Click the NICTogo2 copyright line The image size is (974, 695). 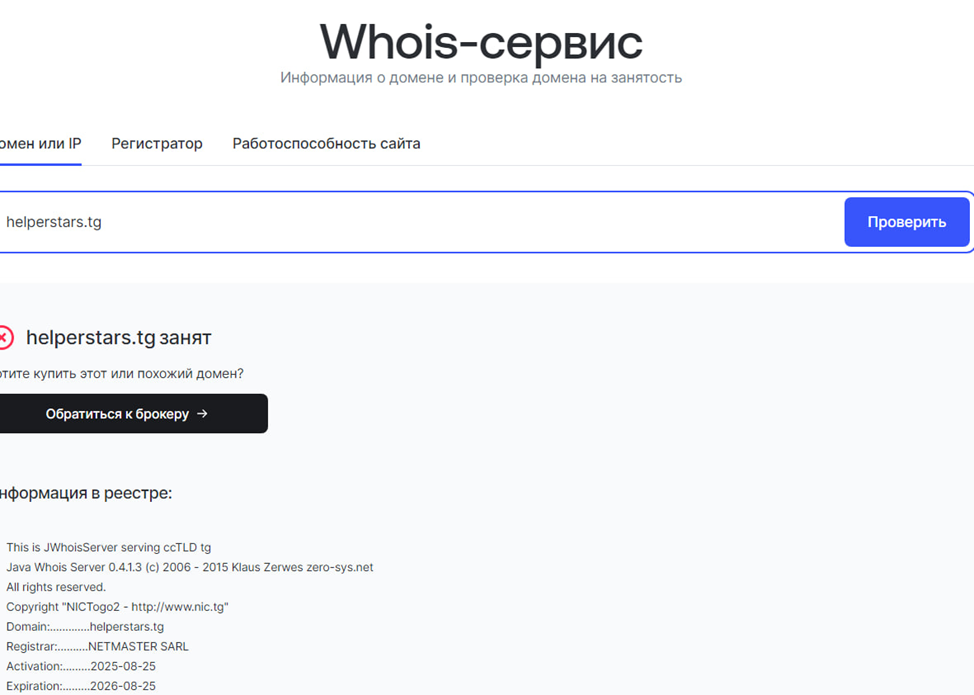click(117, 607)
